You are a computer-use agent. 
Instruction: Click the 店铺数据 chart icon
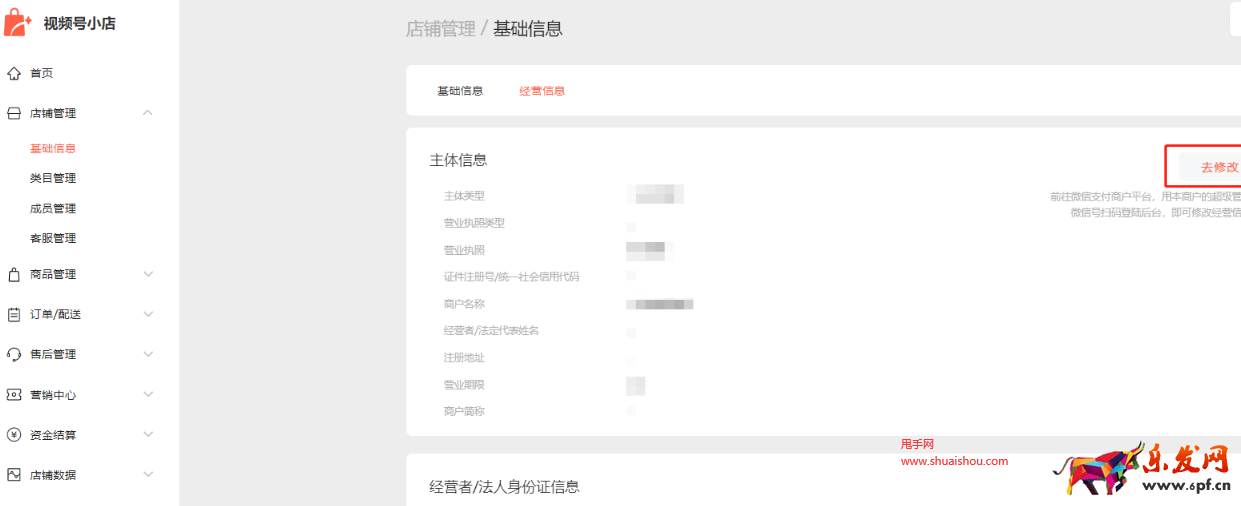pyautogui.click(x=14, y=475)
